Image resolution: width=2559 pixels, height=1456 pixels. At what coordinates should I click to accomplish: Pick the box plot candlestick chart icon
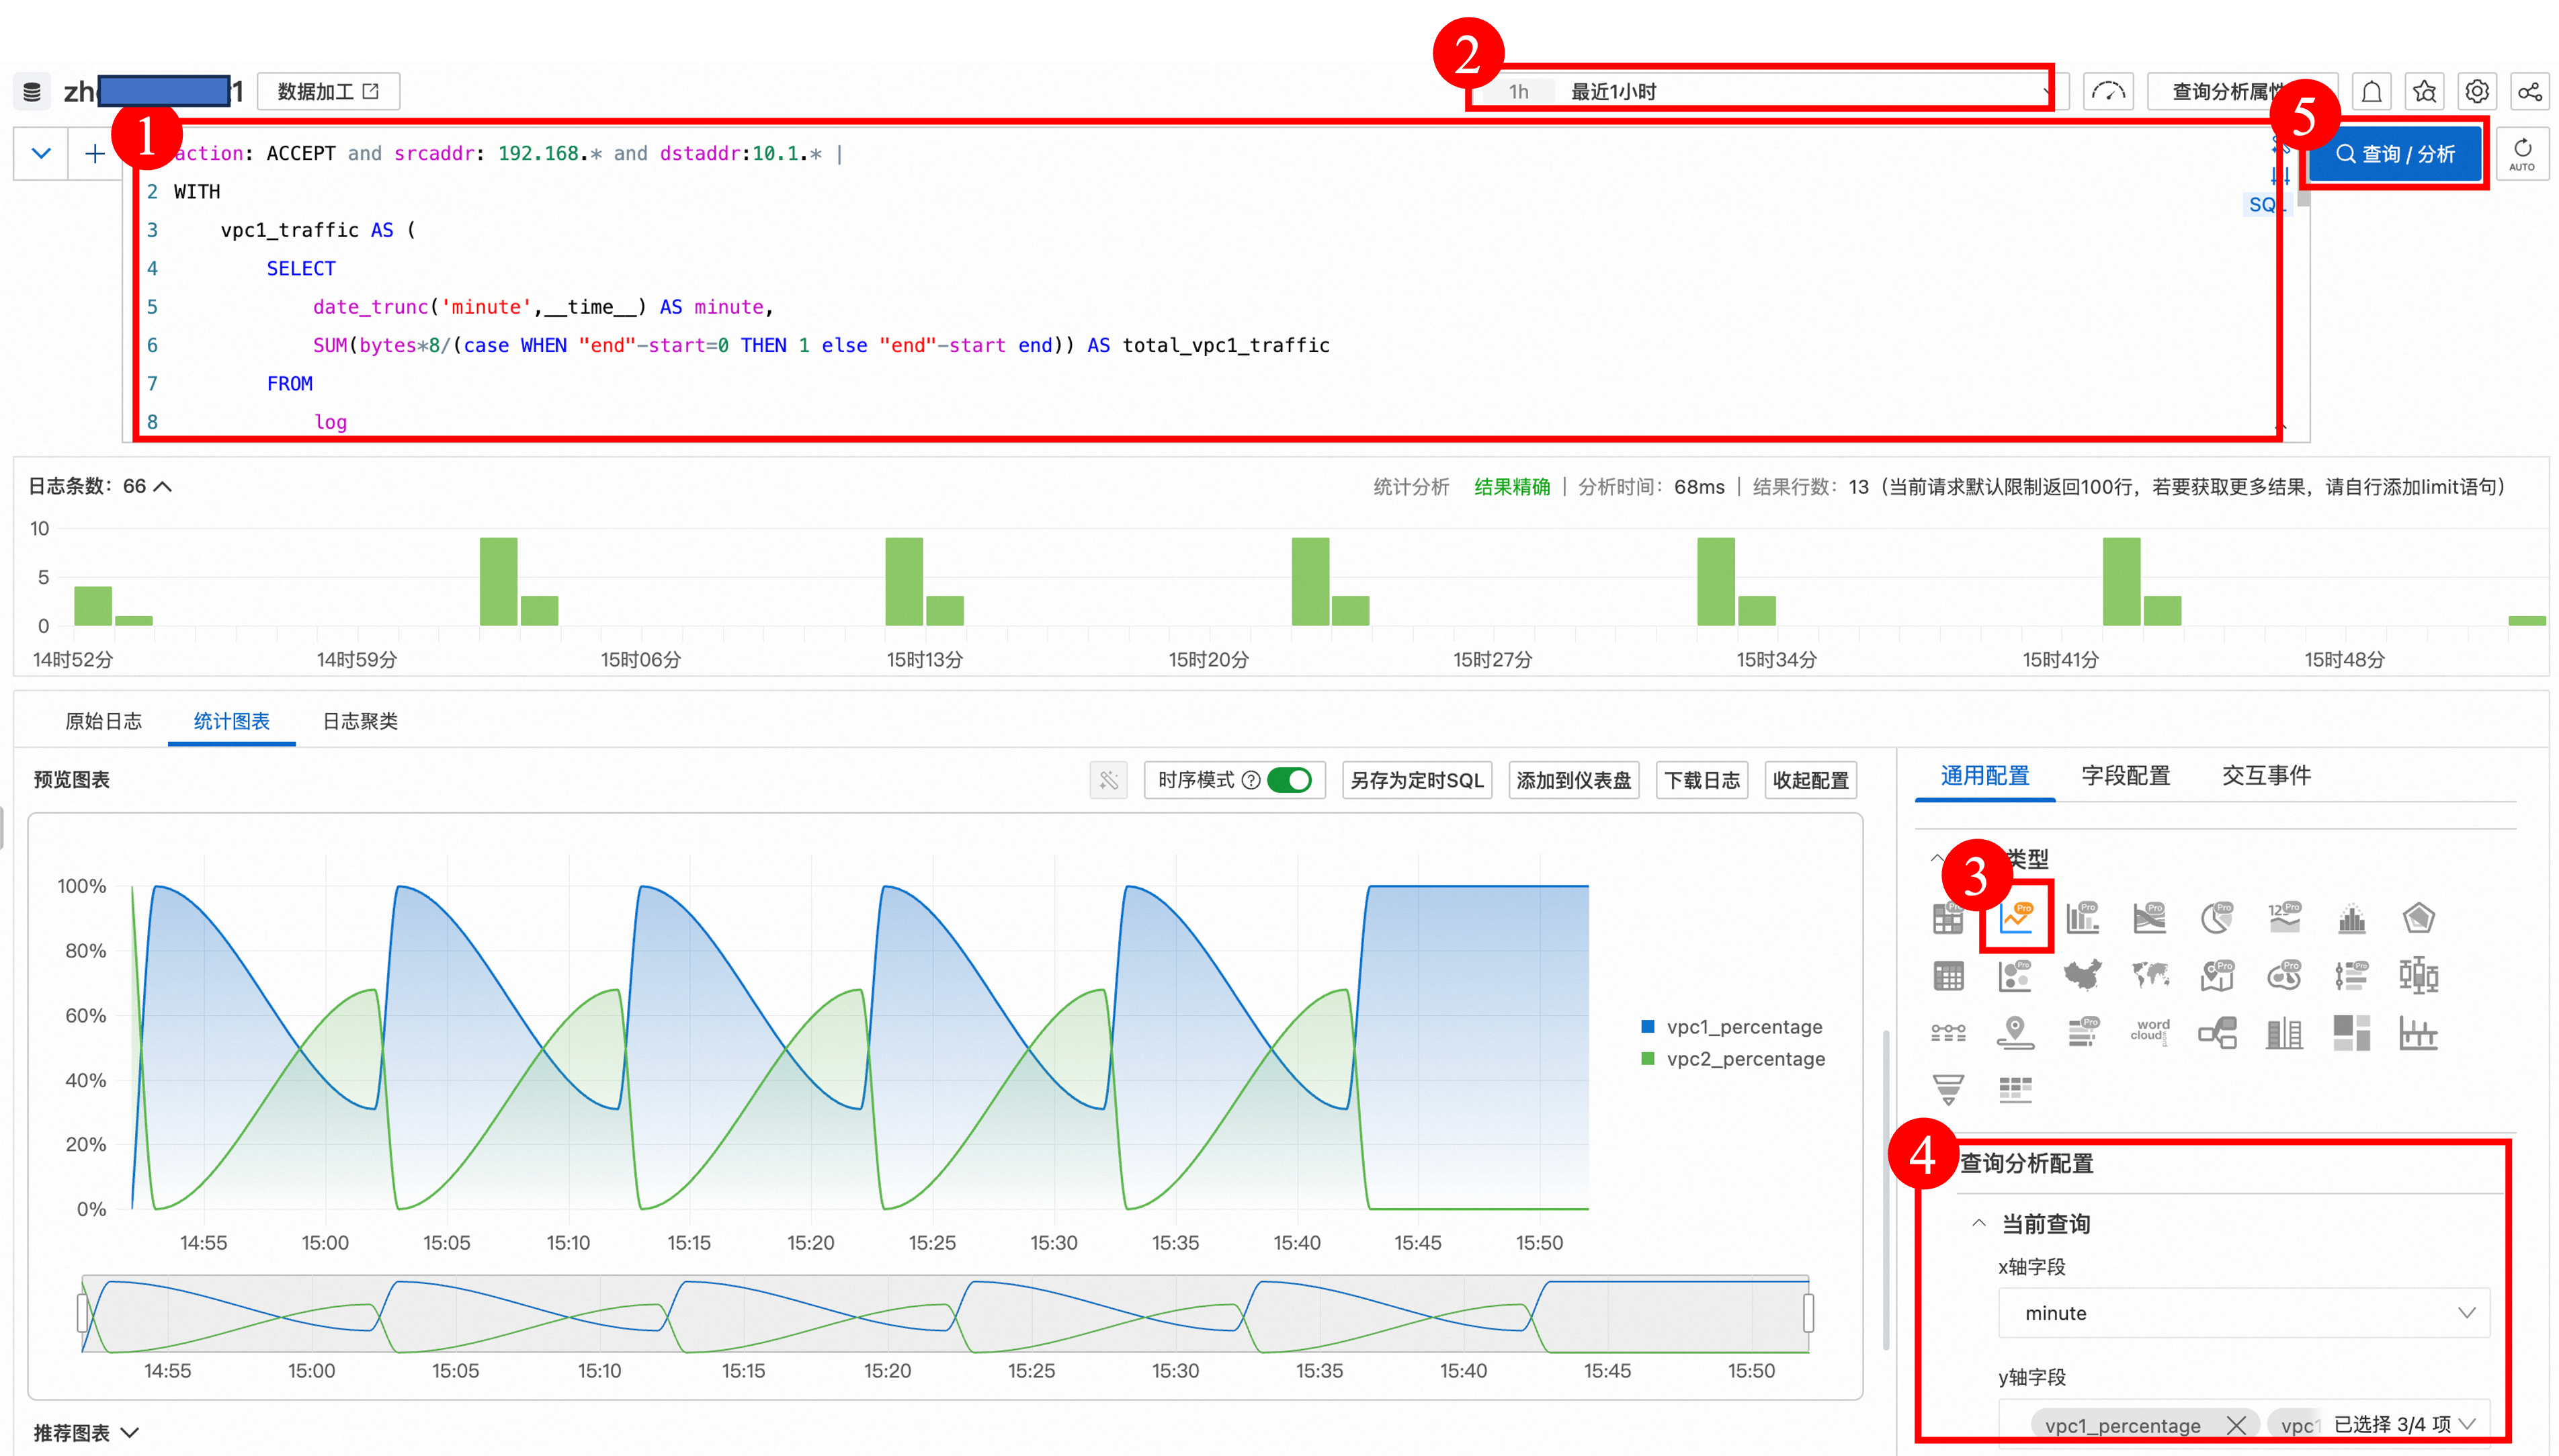coord(2418,975)
